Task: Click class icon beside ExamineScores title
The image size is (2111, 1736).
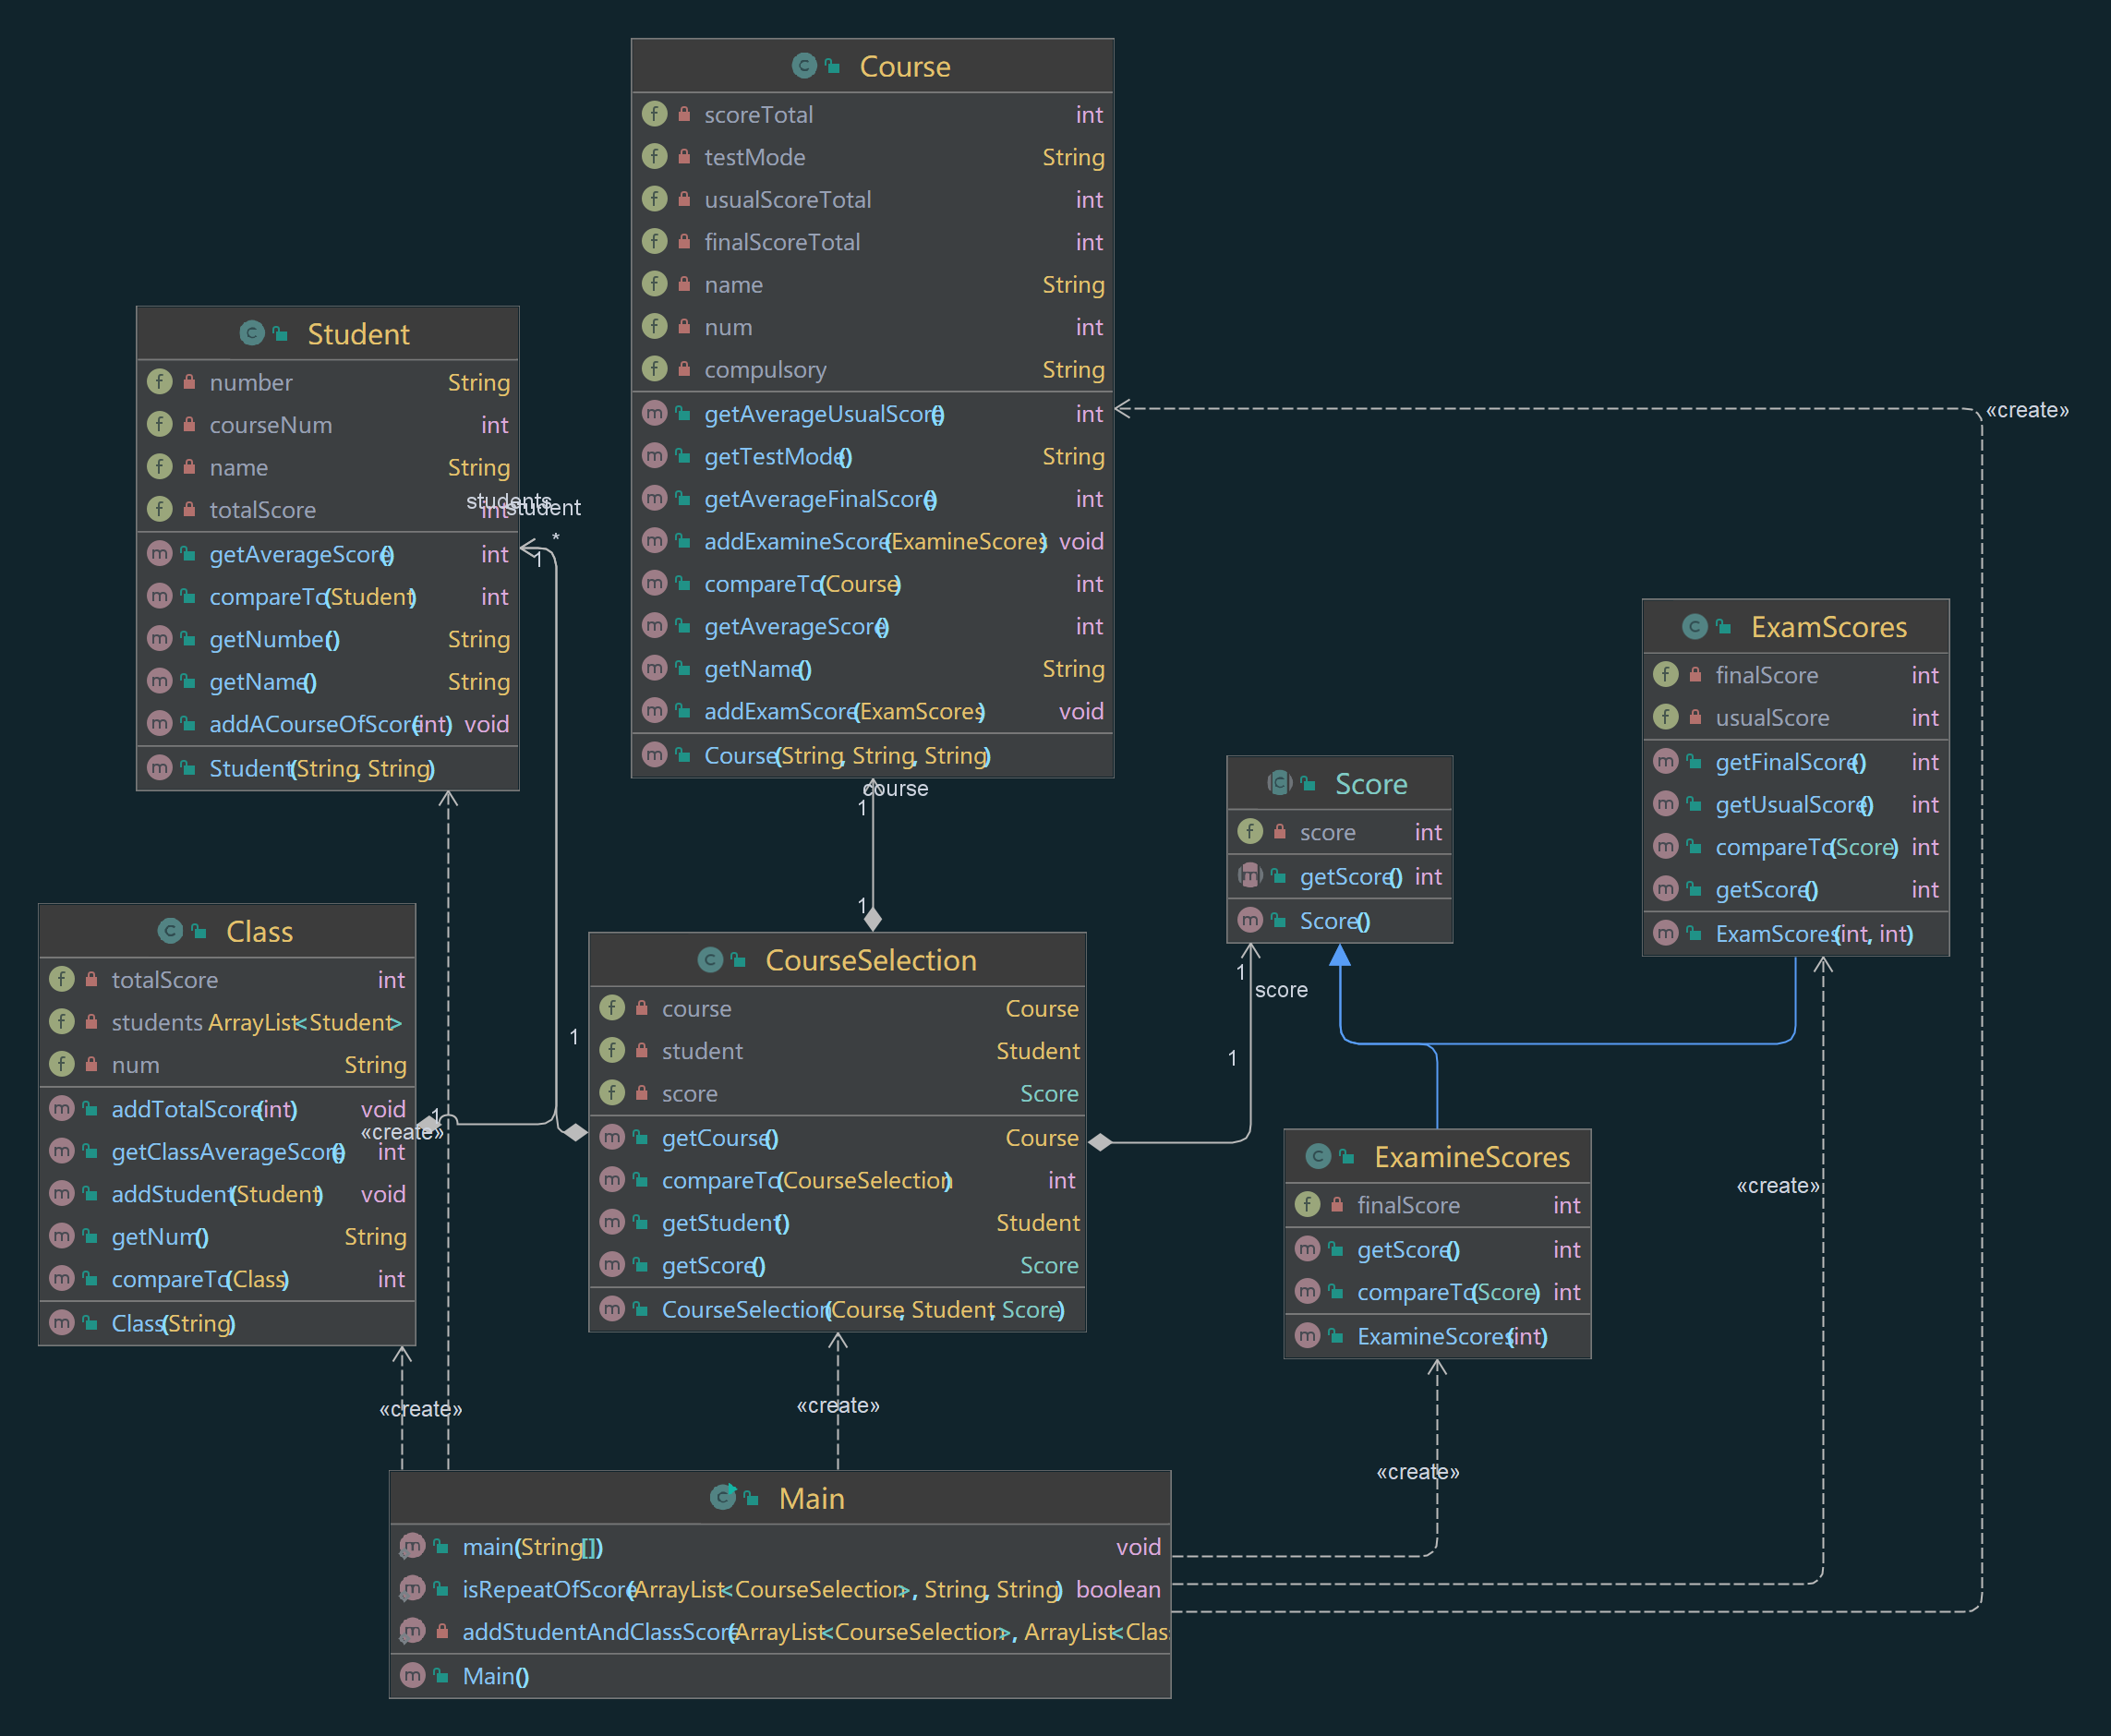Action: [1318, 1157]
